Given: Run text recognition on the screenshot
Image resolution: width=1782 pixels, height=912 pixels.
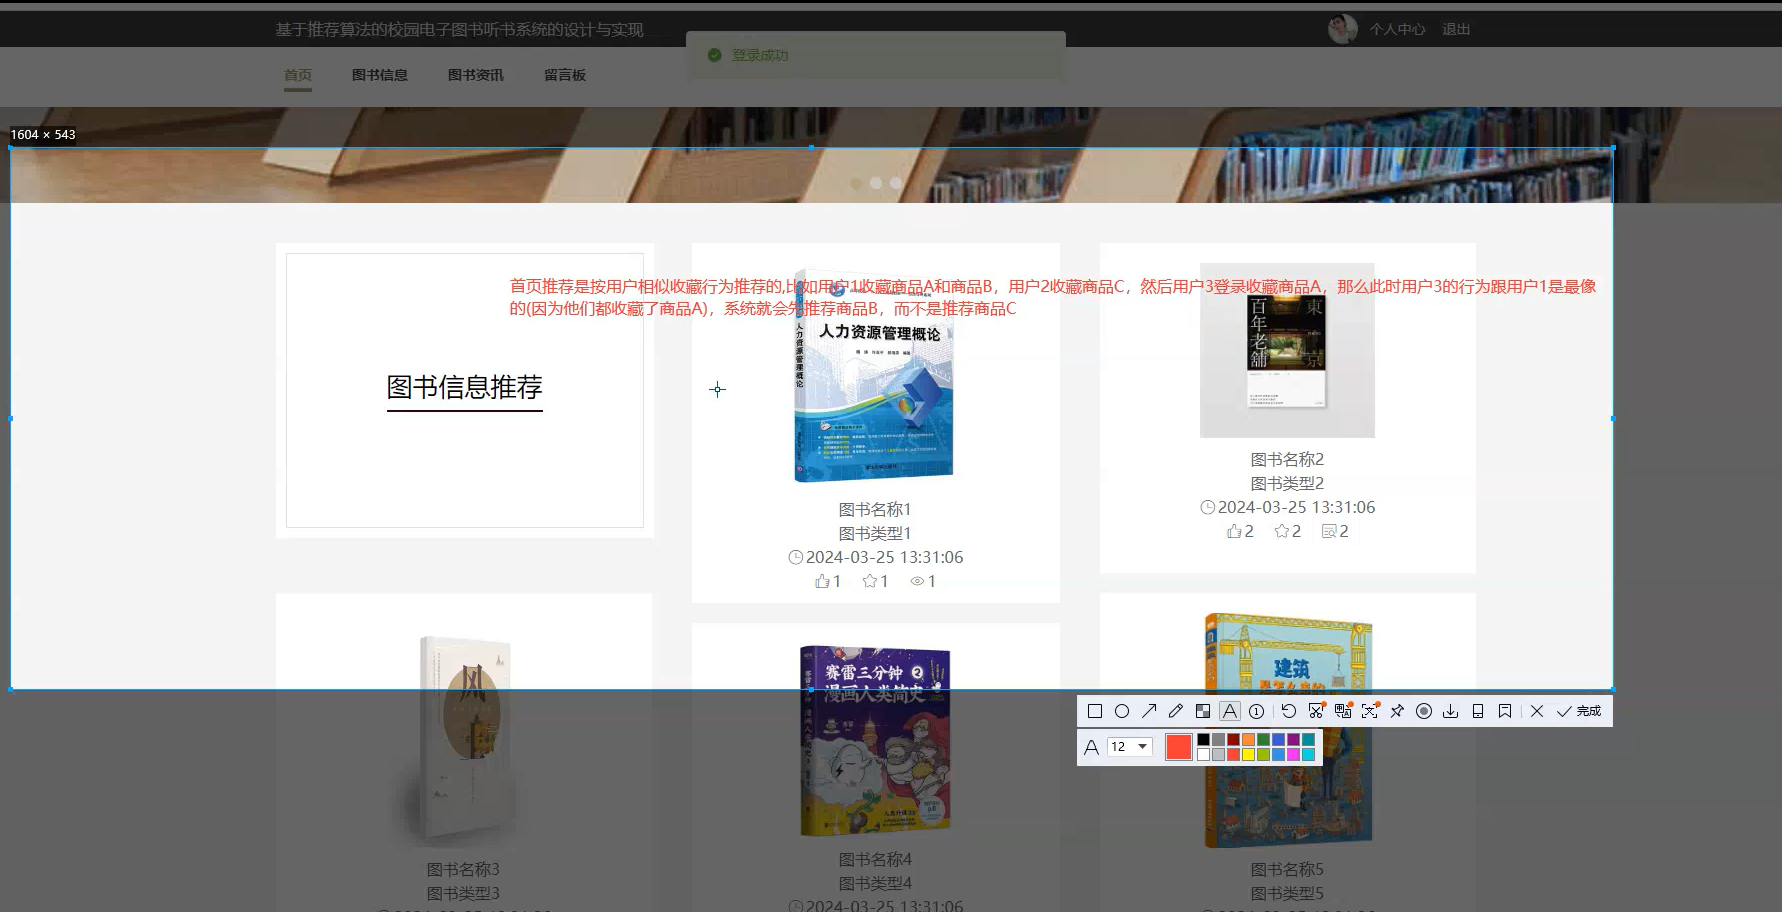Looking at the screenshot, I should [x=1370, y=711].
